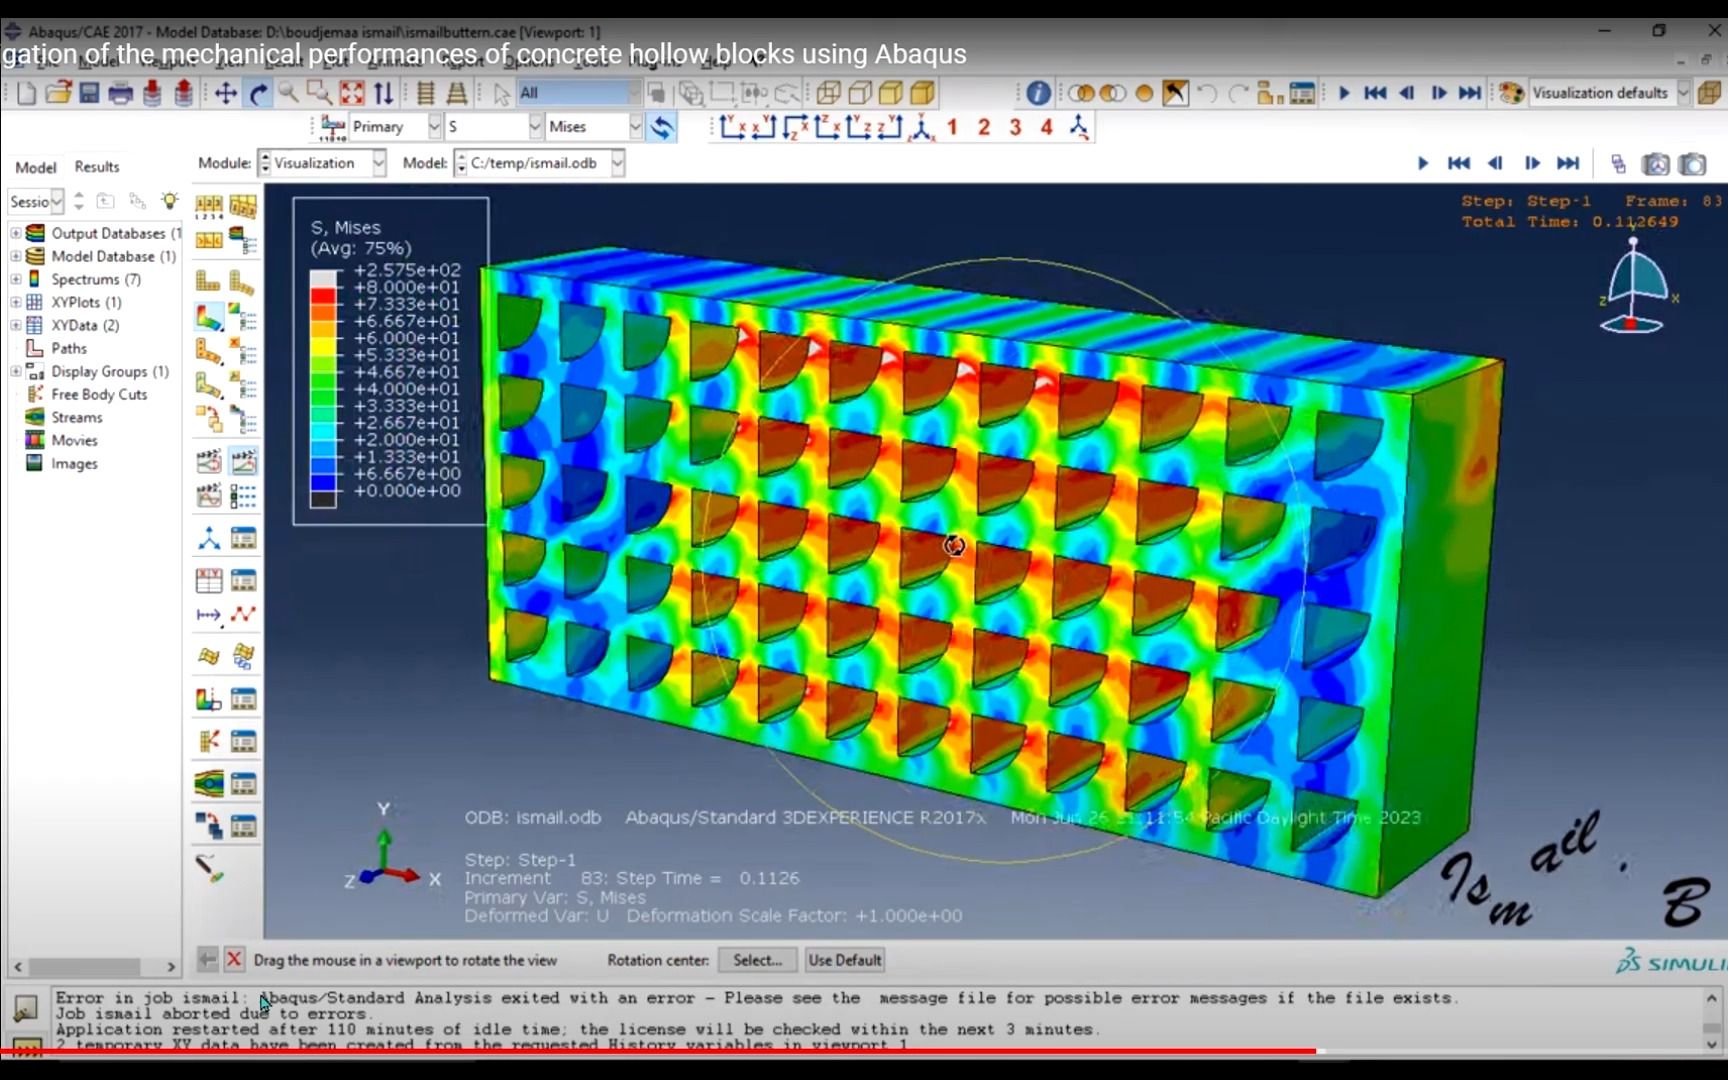Click the Select... rotation center button
The width and height of the screenshot is (1728, 1080).
pyautogui.click(x=757, y=960)
